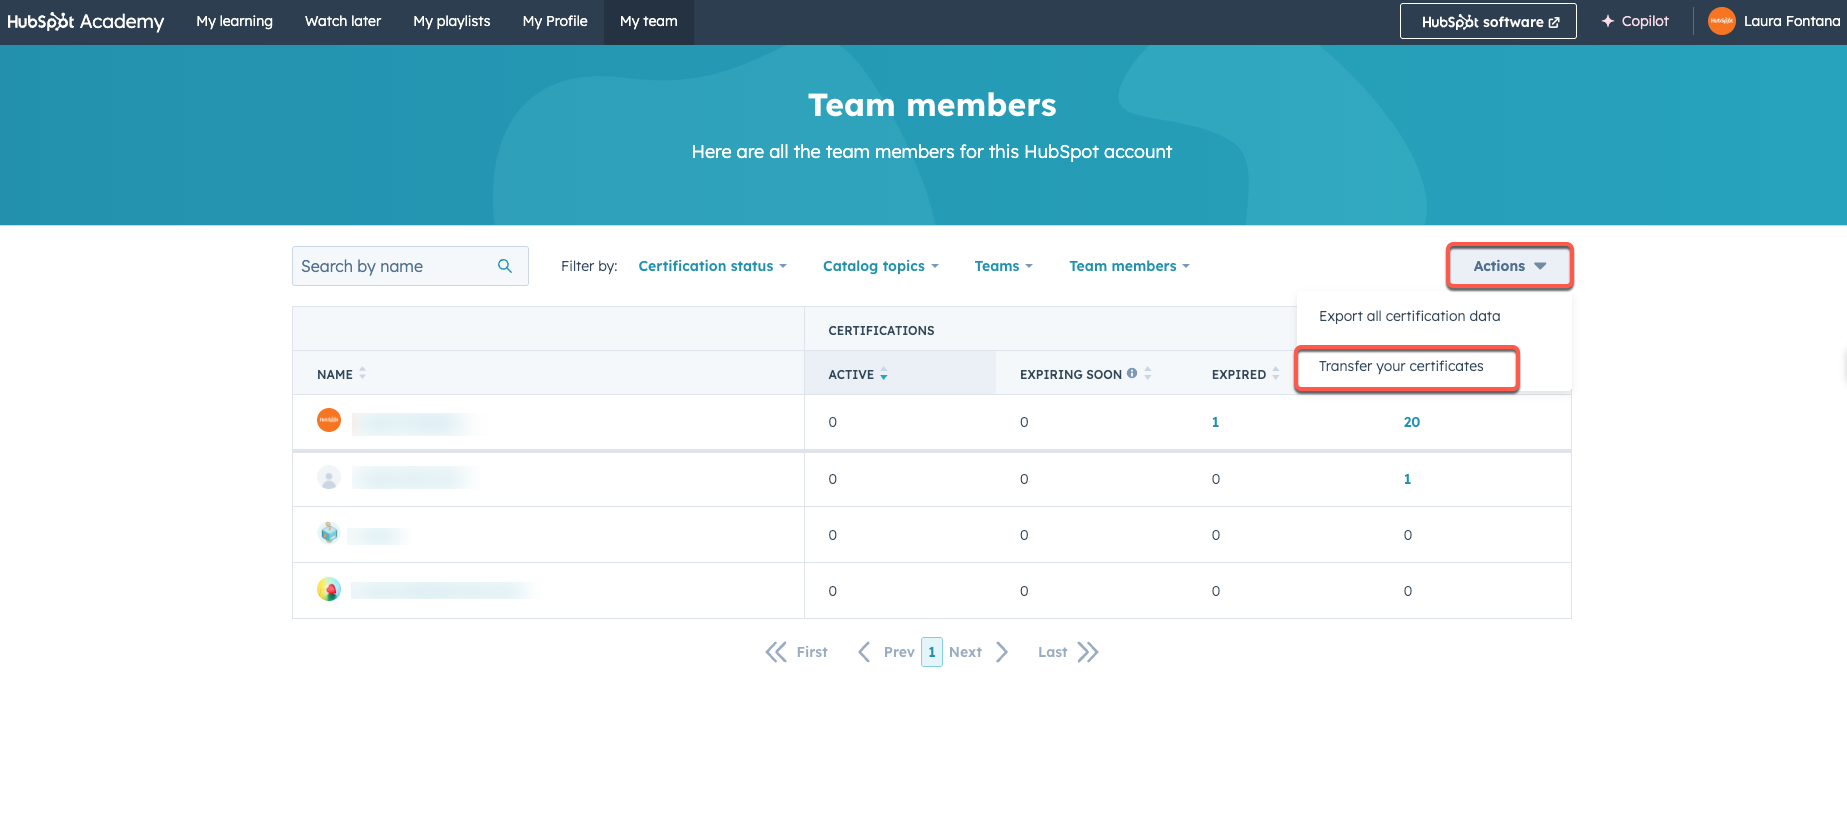Click the ACTIVE column header
The width and height of the screenshot is (1847, 816).
point(851,374)
